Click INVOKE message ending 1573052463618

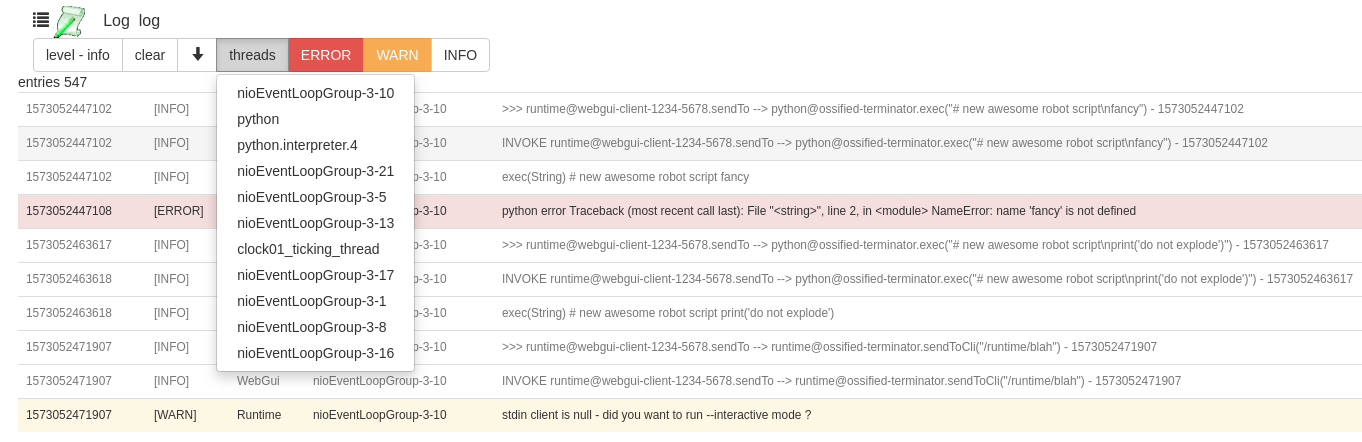tap(927, 279)
